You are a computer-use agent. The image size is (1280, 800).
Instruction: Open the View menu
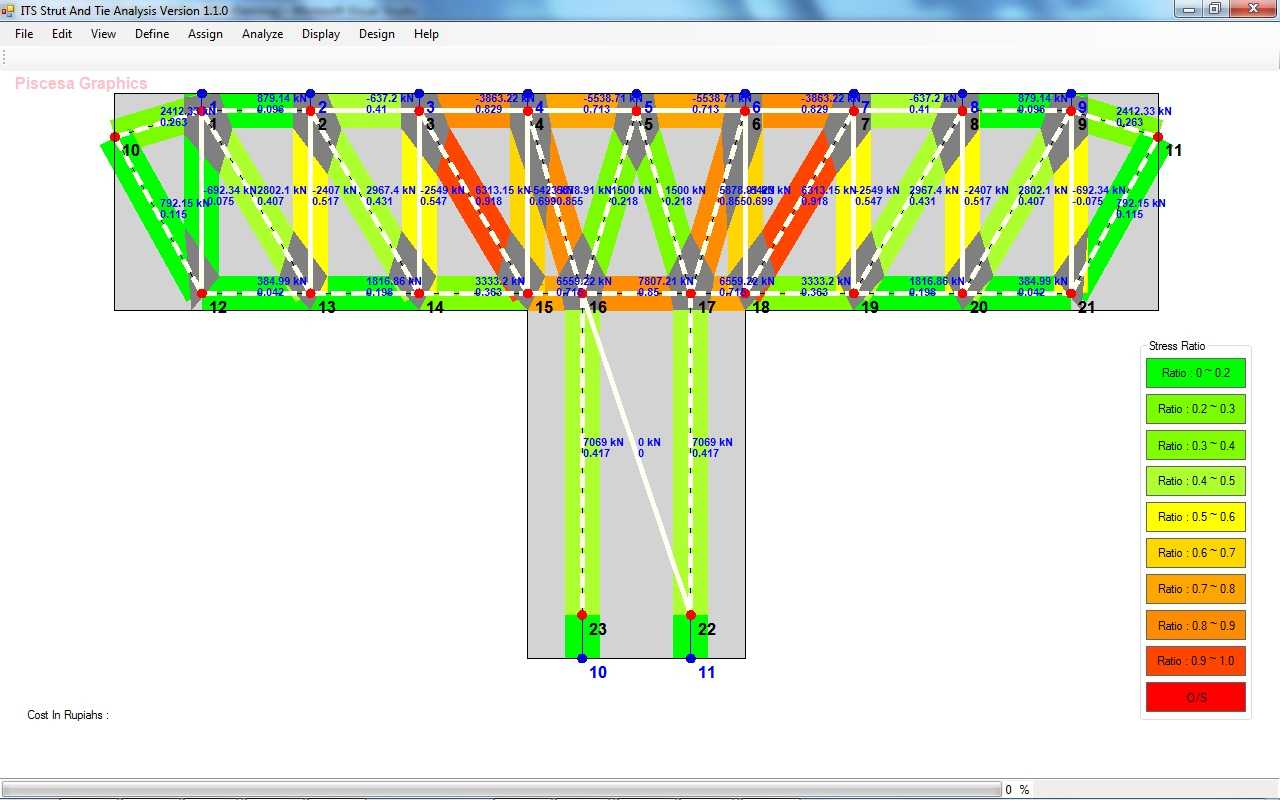click(x=103, y=34)
